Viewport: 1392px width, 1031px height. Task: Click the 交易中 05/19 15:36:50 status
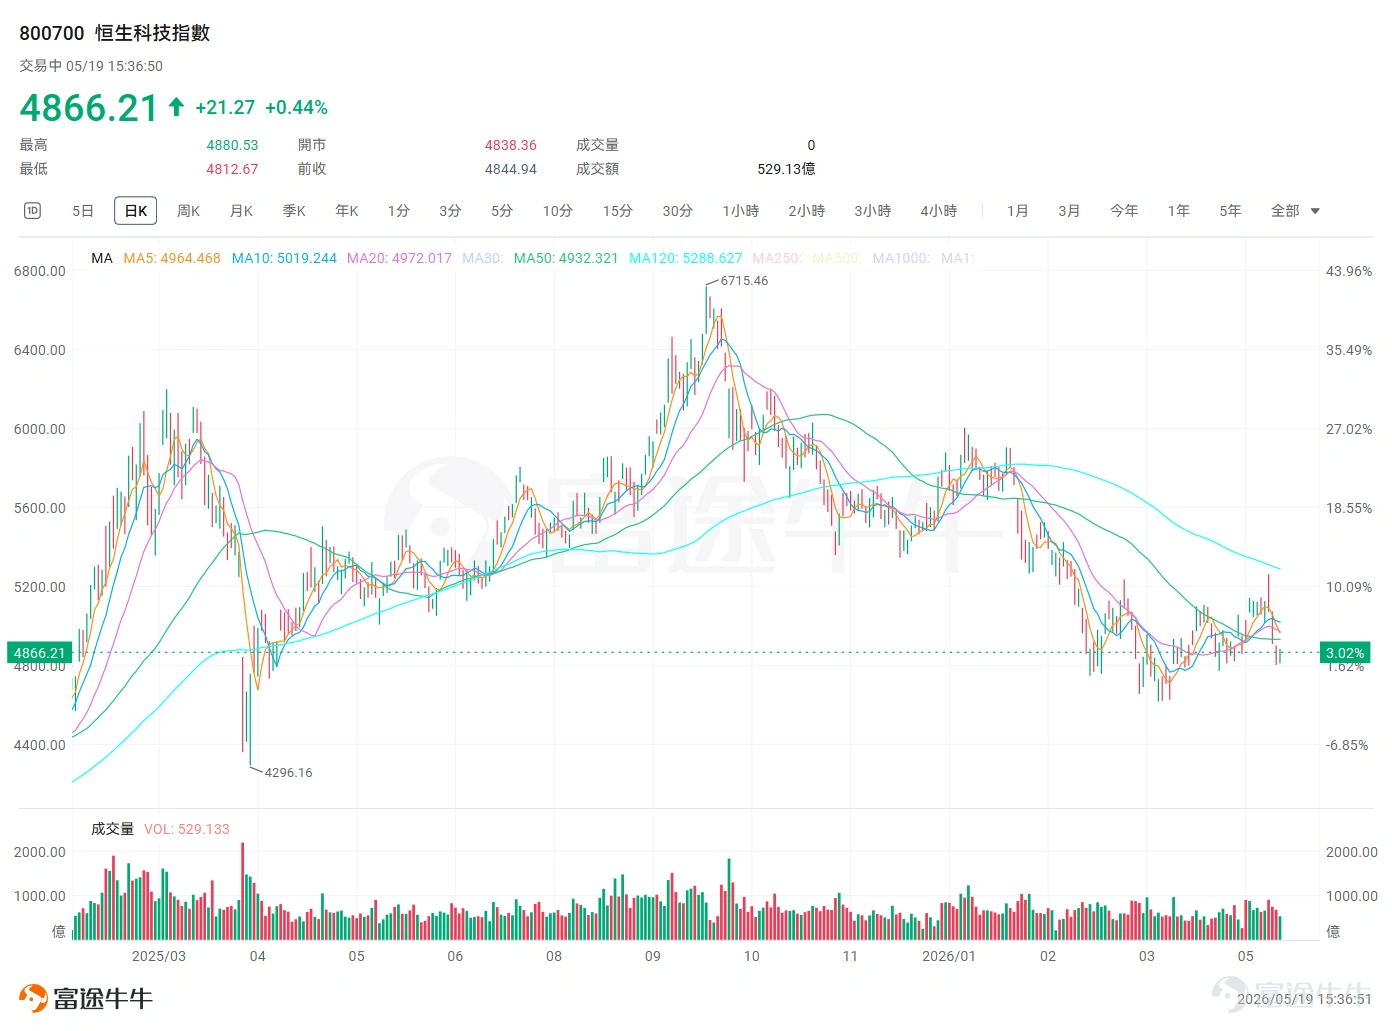pos(91,66)
